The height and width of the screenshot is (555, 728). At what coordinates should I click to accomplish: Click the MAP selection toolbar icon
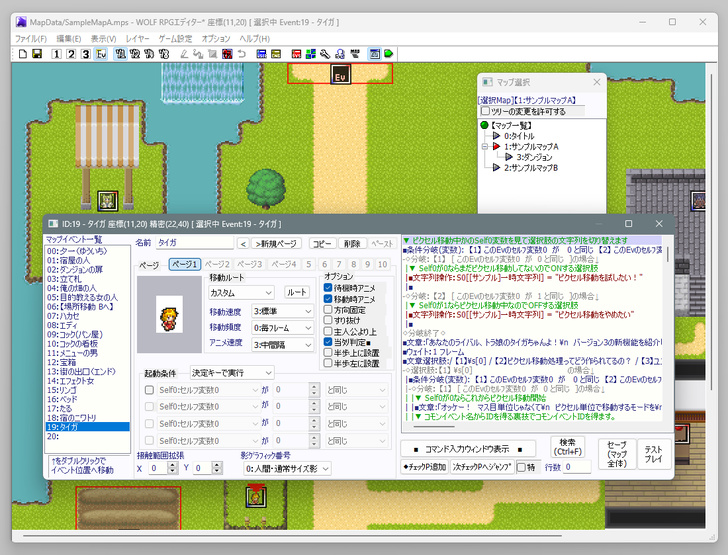(355, 54)
